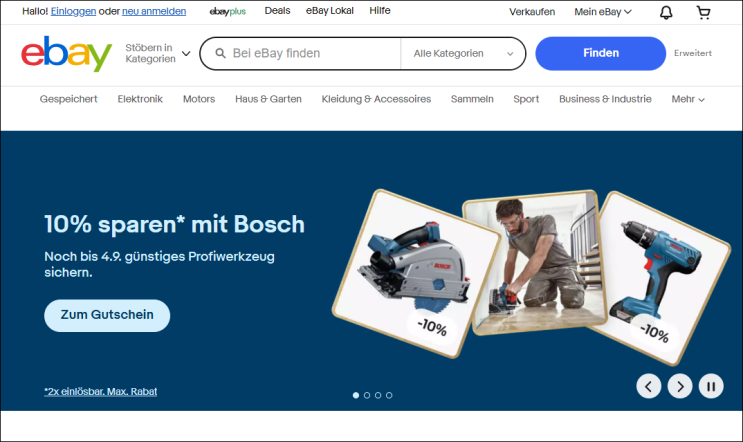Open the notifications bell icon
The image size is (743, 442).
(666, 12)
